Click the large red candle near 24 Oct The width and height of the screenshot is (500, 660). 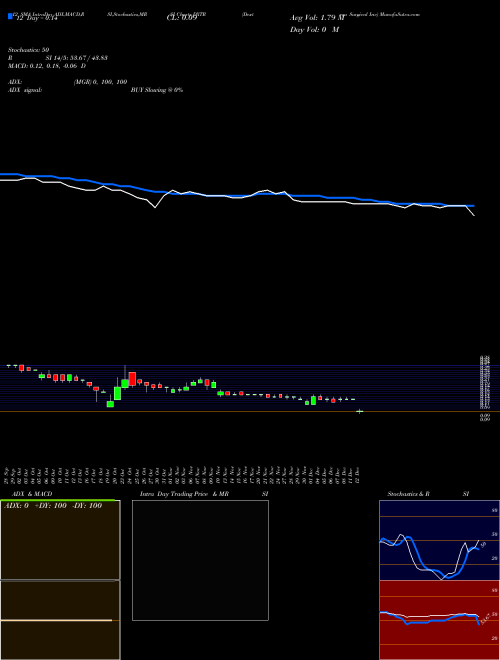(x=132, y=378)
